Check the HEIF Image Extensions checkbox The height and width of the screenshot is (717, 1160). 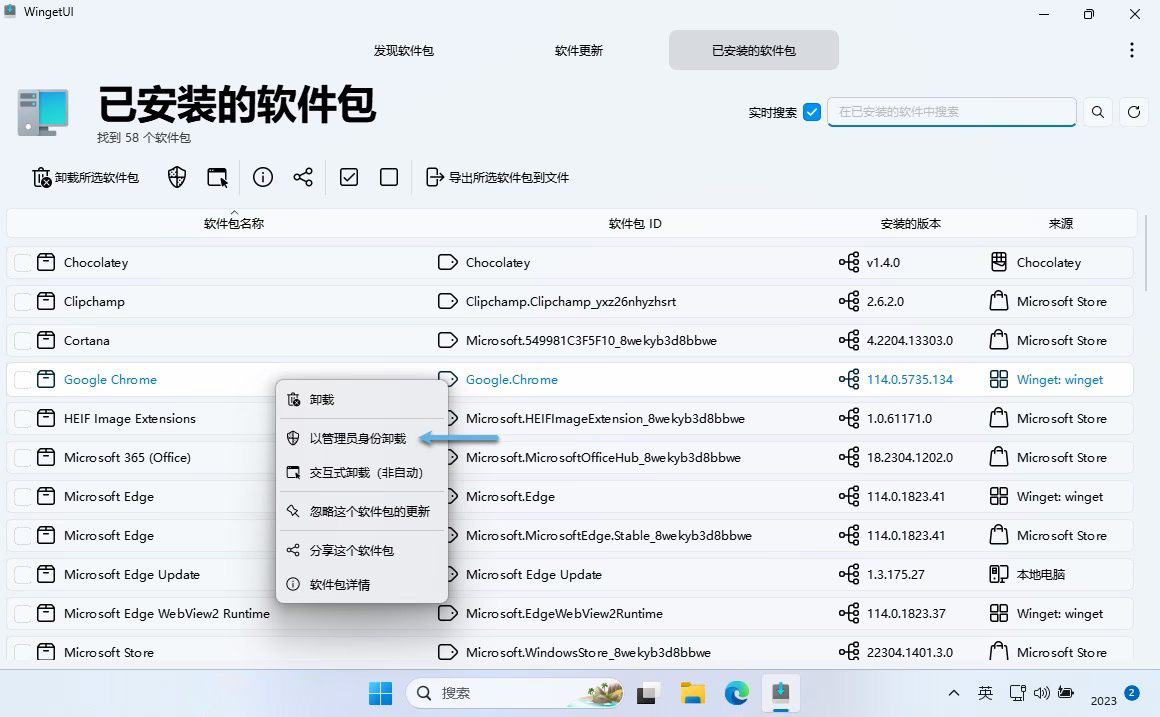point(23,419)
